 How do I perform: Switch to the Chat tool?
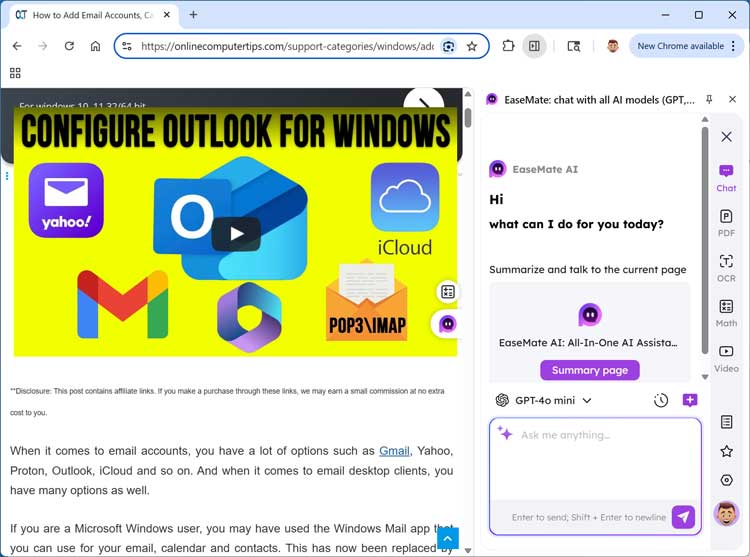coord(726,178)
